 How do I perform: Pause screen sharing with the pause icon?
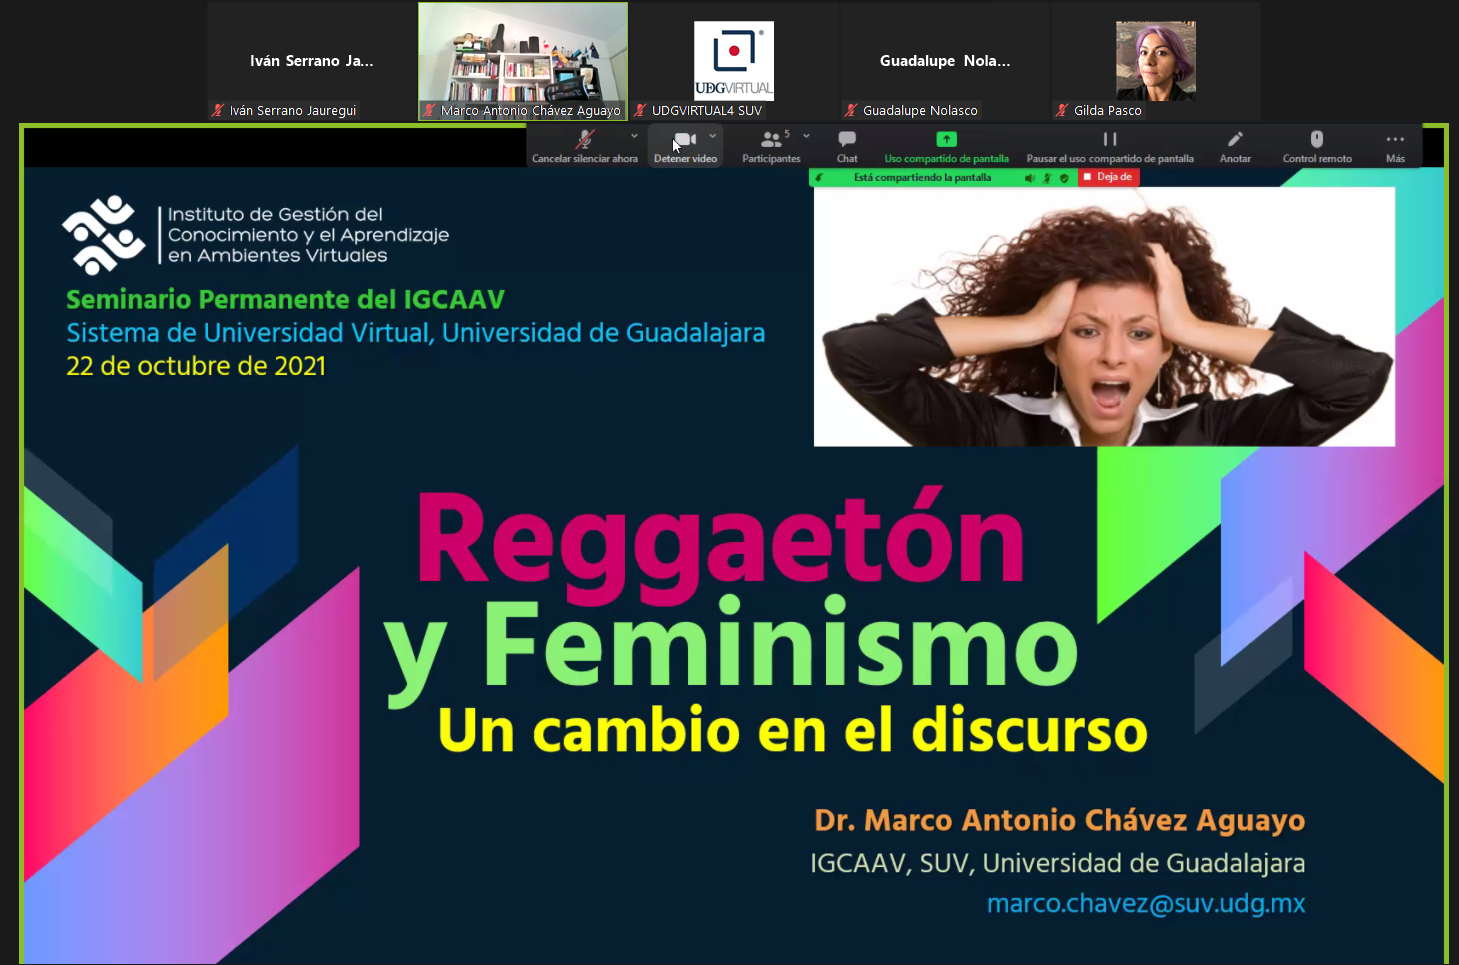pos(1109,140)
